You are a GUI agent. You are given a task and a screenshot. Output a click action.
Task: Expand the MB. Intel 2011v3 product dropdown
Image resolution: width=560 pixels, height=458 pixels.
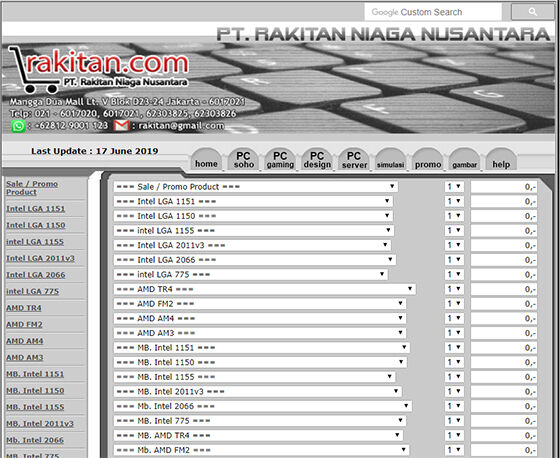[258, 392]
